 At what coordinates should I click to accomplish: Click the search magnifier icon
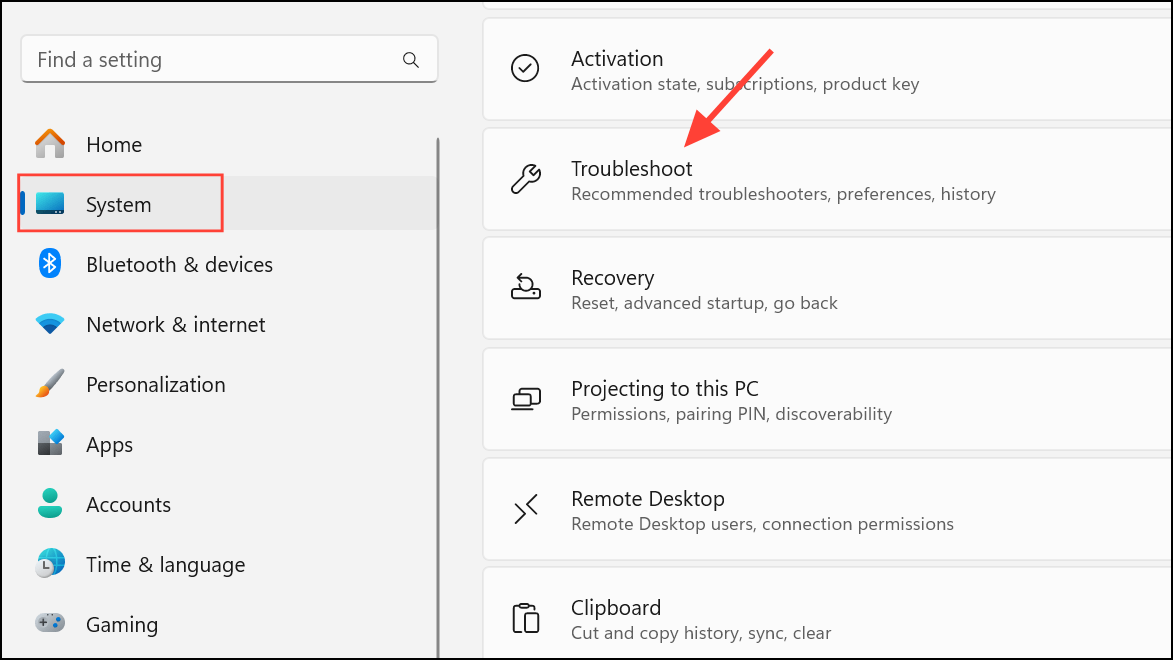pyautogui.click(x=411, y=59)
